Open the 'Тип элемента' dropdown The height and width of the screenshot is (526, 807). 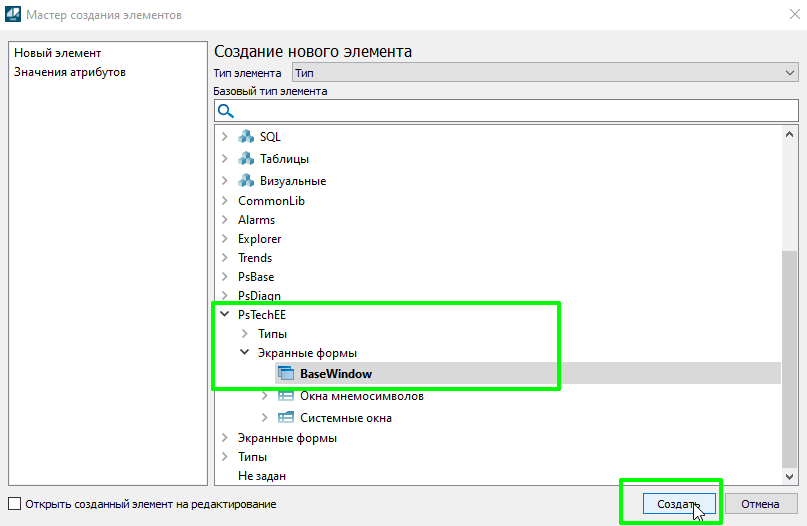coord(544,72)
